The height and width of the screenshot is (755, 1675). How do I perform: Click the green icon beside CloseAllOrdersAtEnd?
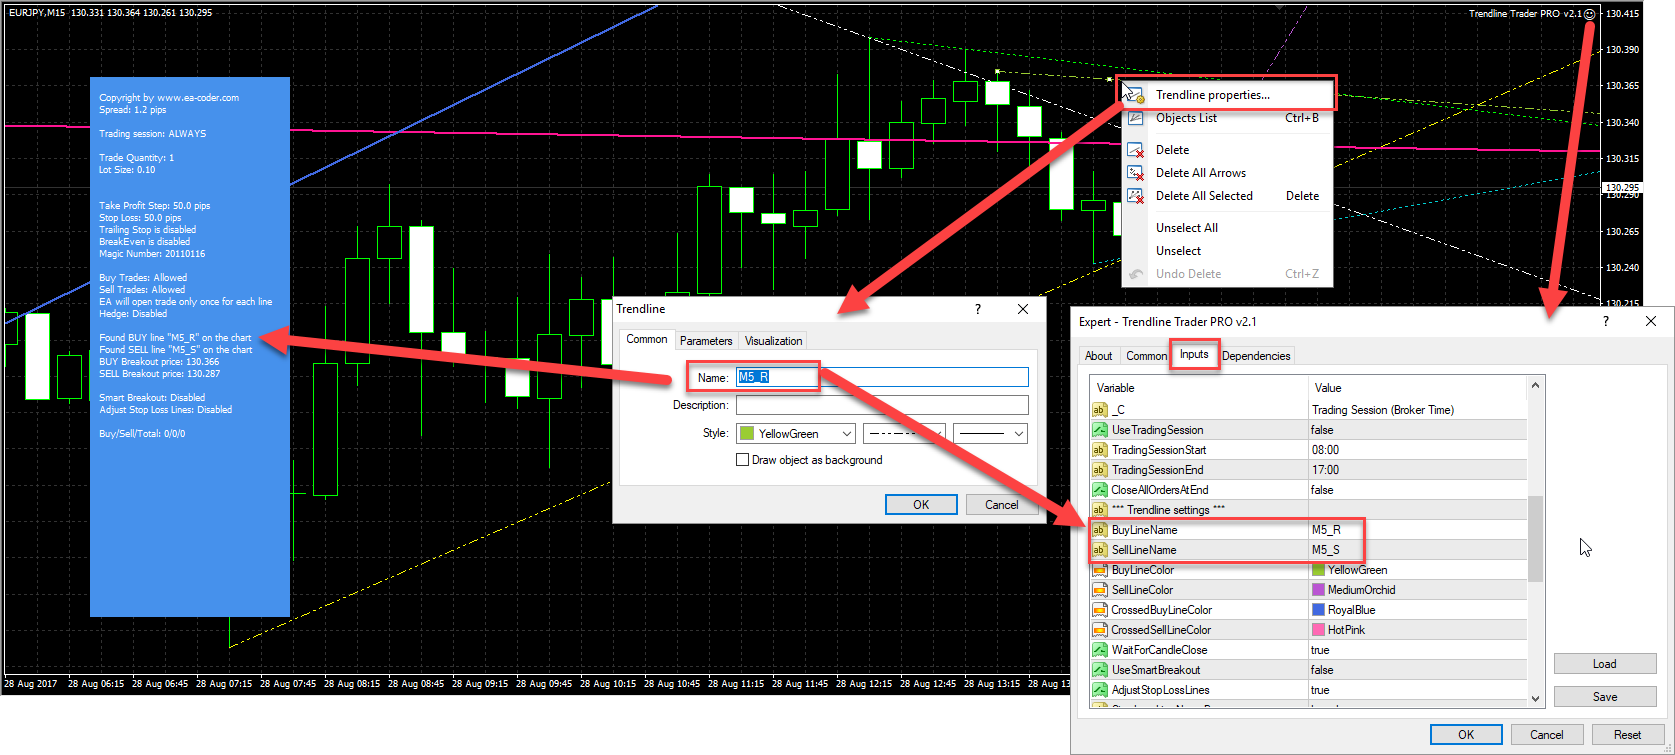point(1100,490)
